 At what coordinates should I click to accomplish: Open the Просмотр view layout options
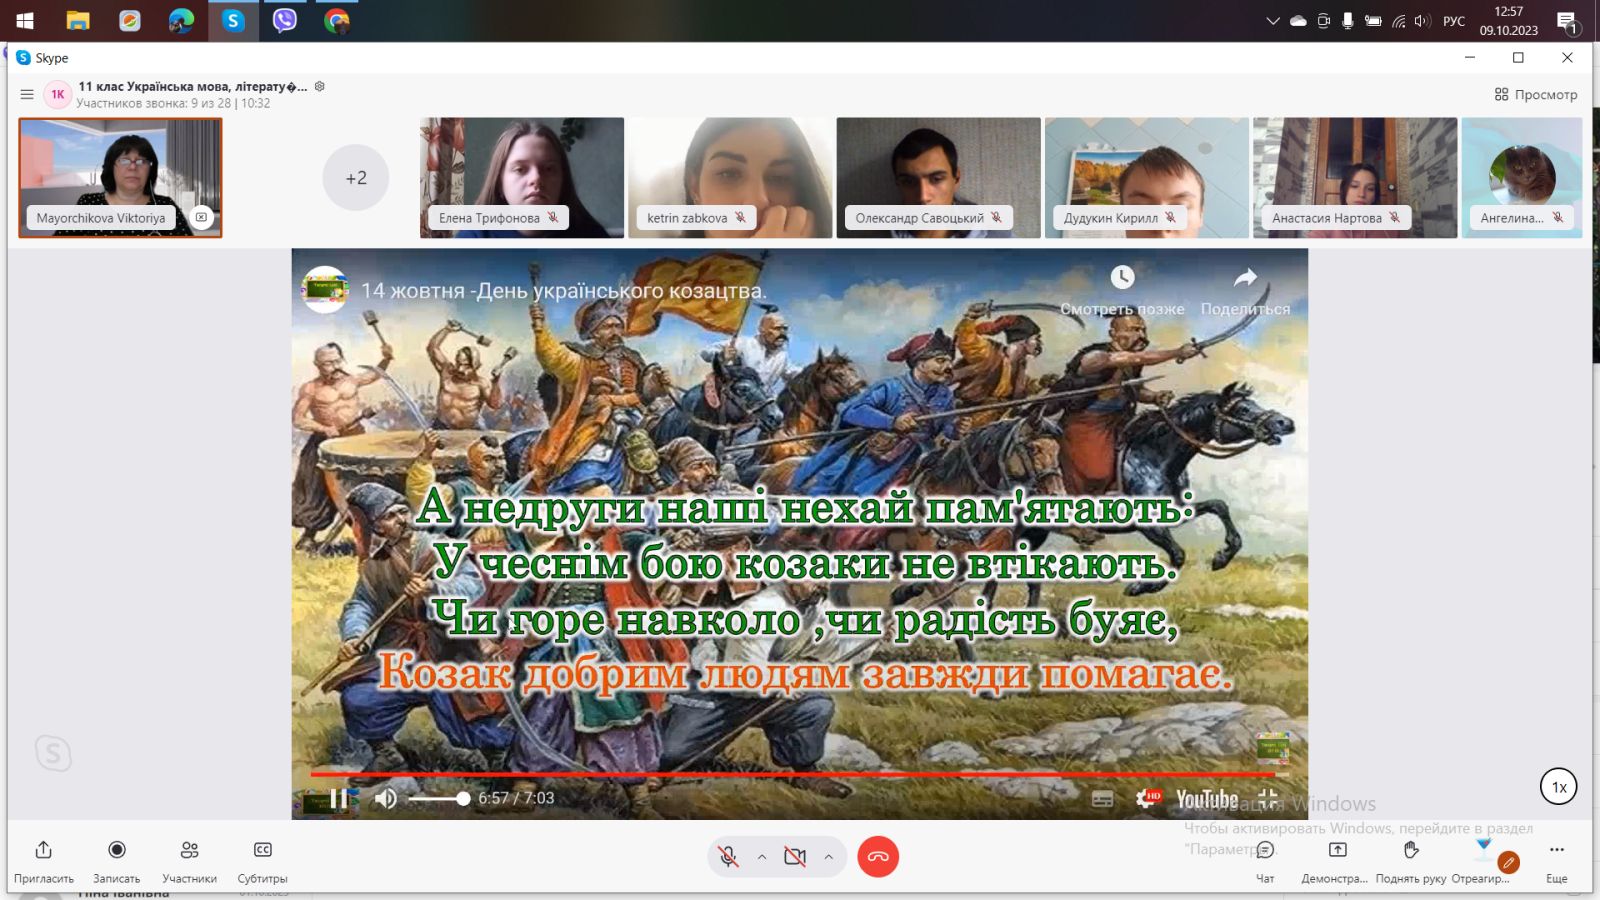coord(1536,95)
